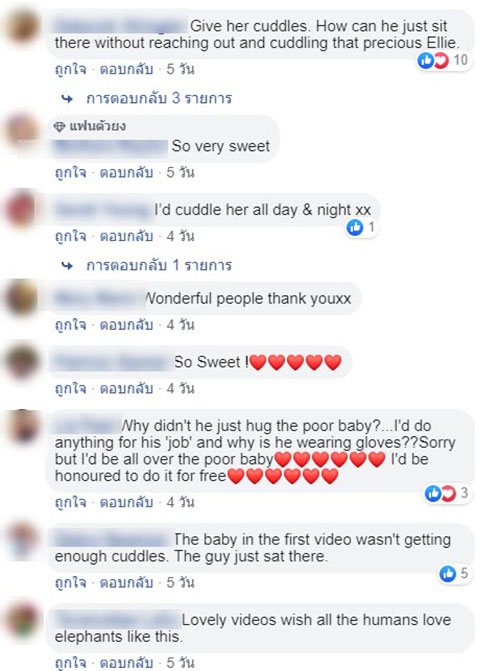The image size is (500, 671).
Task: Reply to 'The baby in the first video' comment
Action: 126,583
